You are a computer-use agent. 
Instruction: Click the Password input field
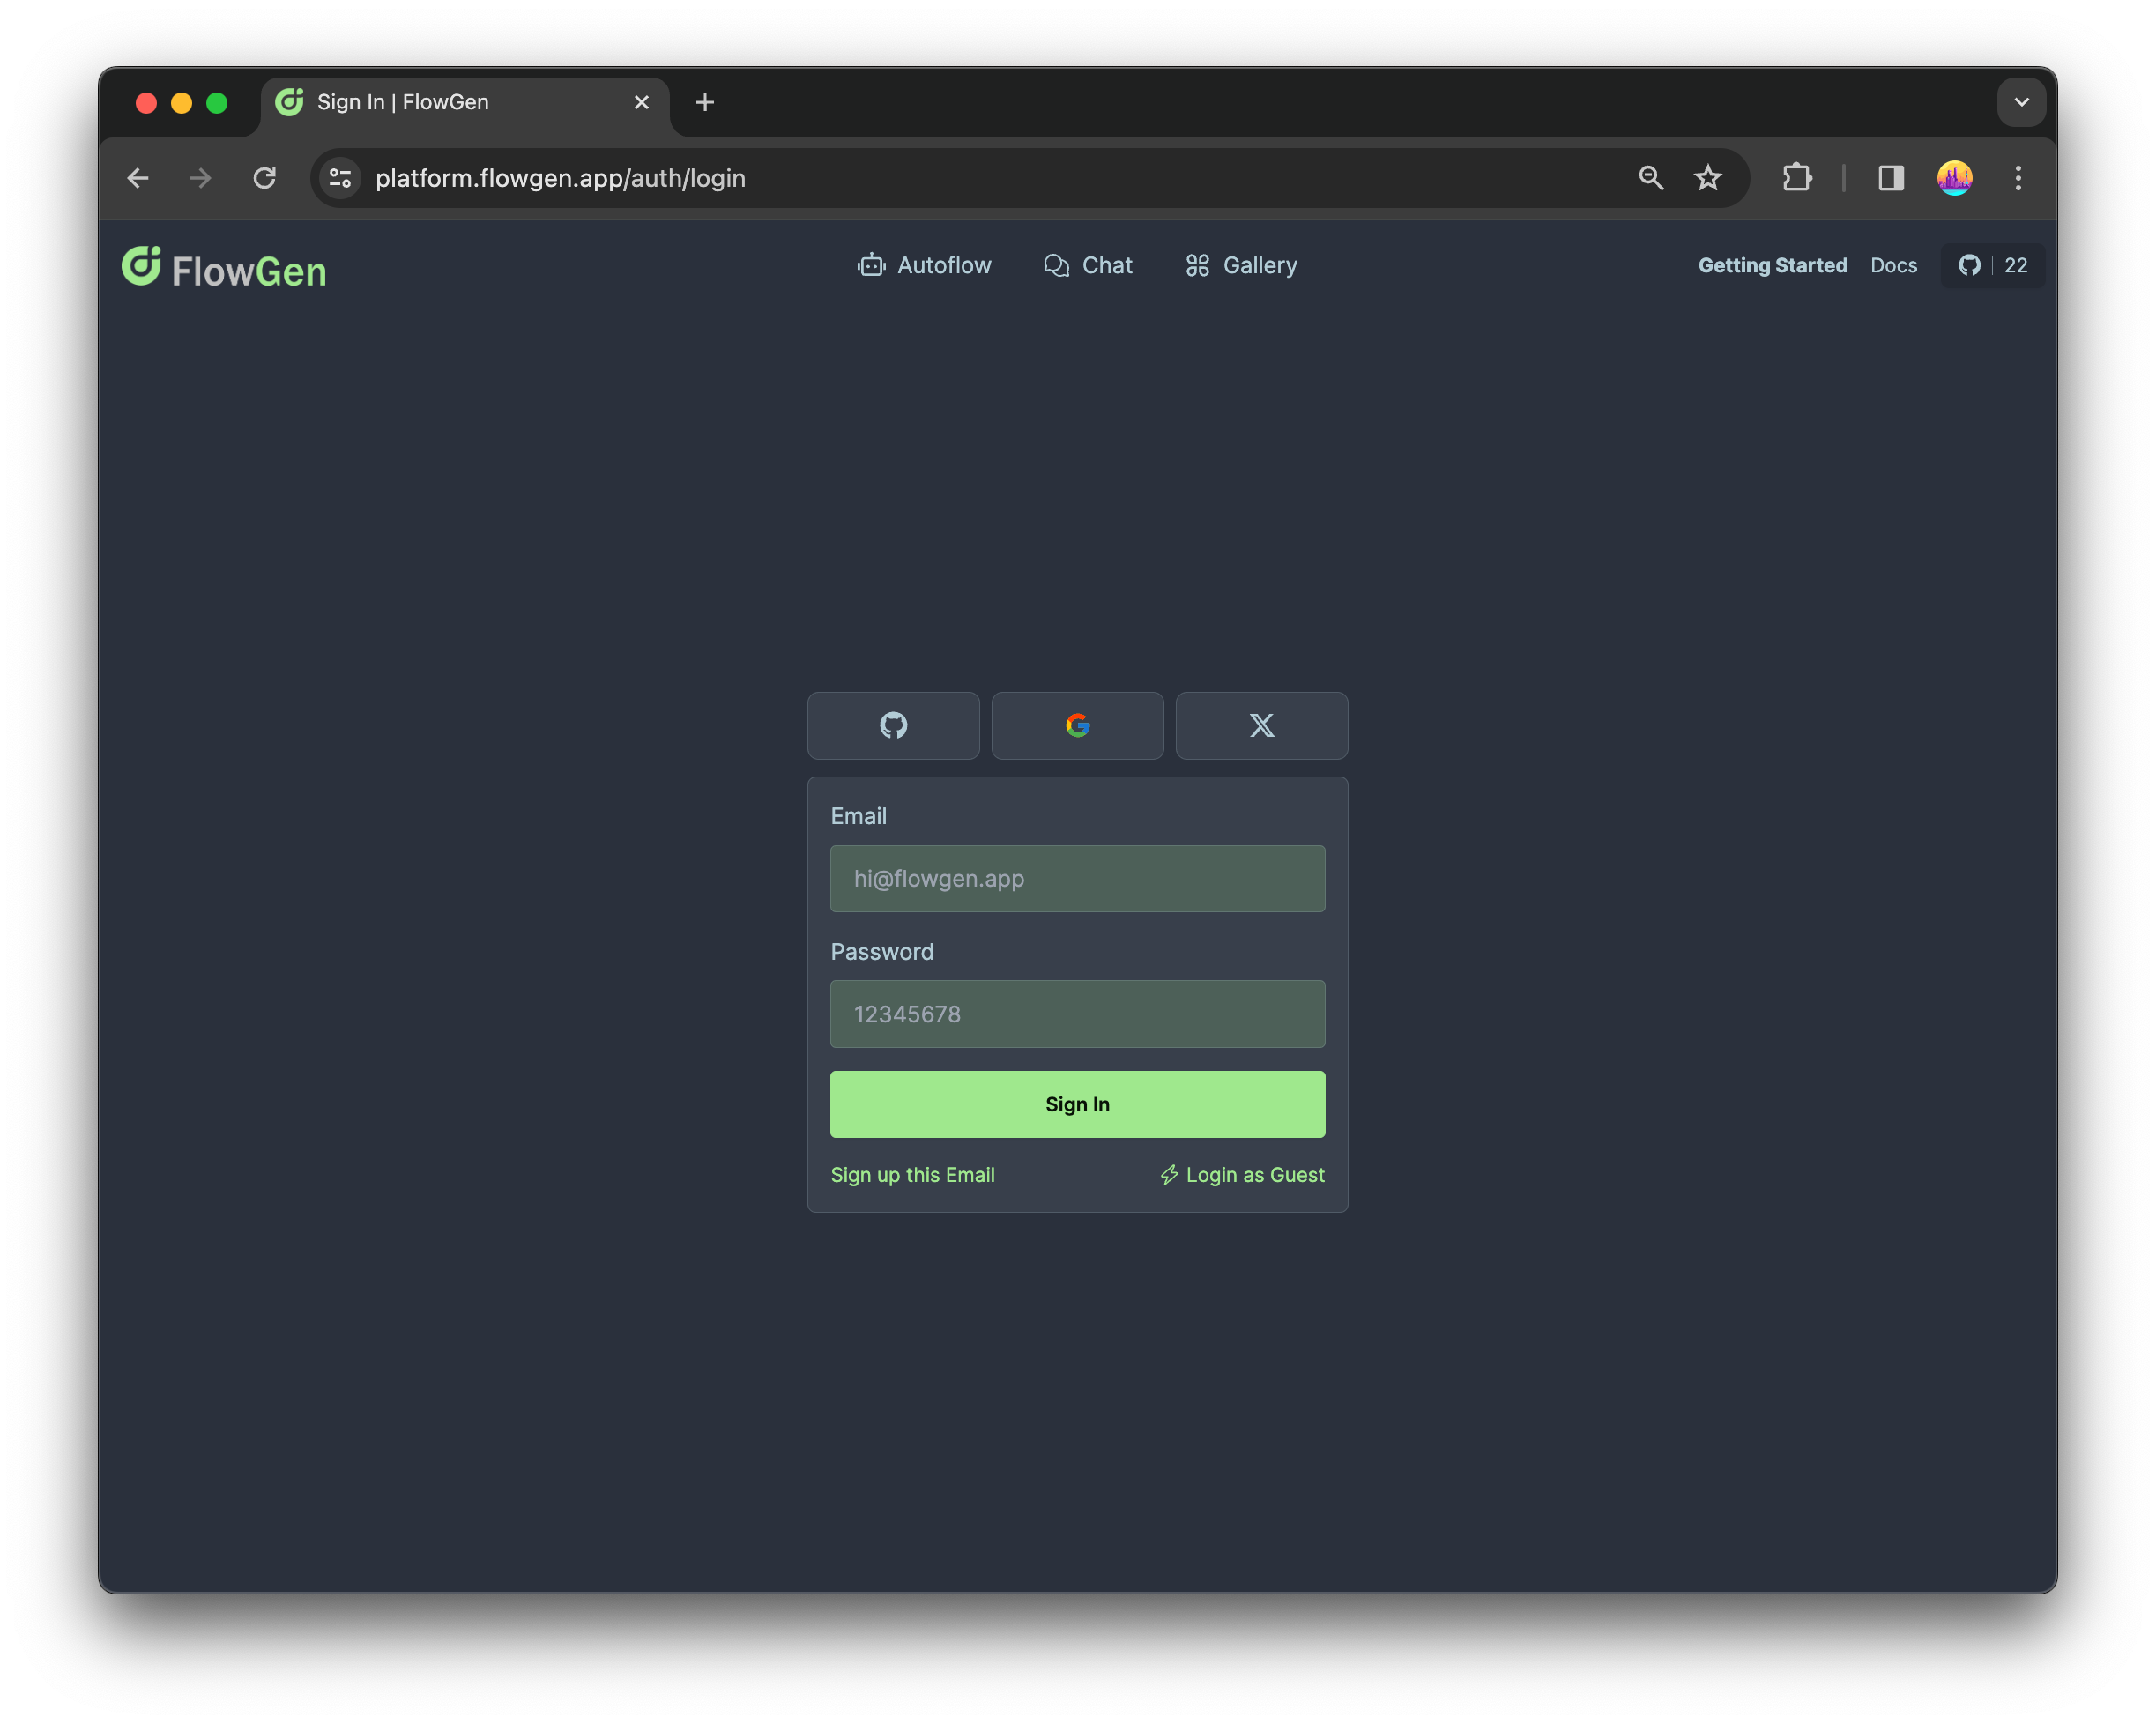click(x=1078, y=1014)
